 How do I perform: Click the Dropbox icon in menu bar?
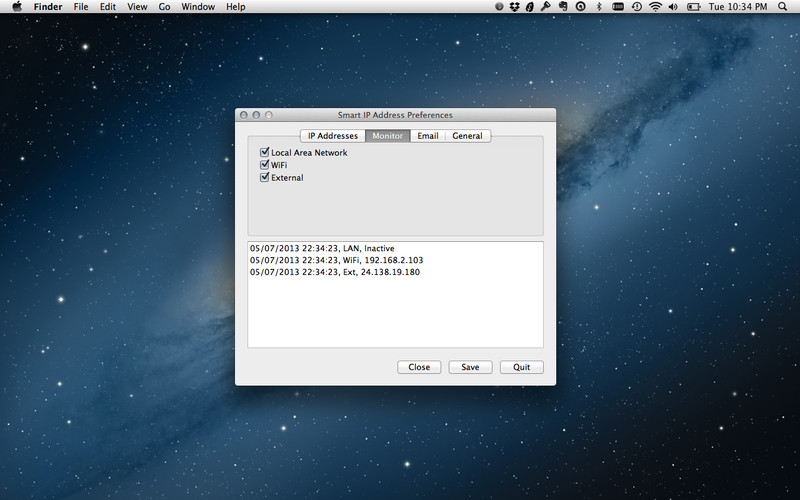coord(514,6)
